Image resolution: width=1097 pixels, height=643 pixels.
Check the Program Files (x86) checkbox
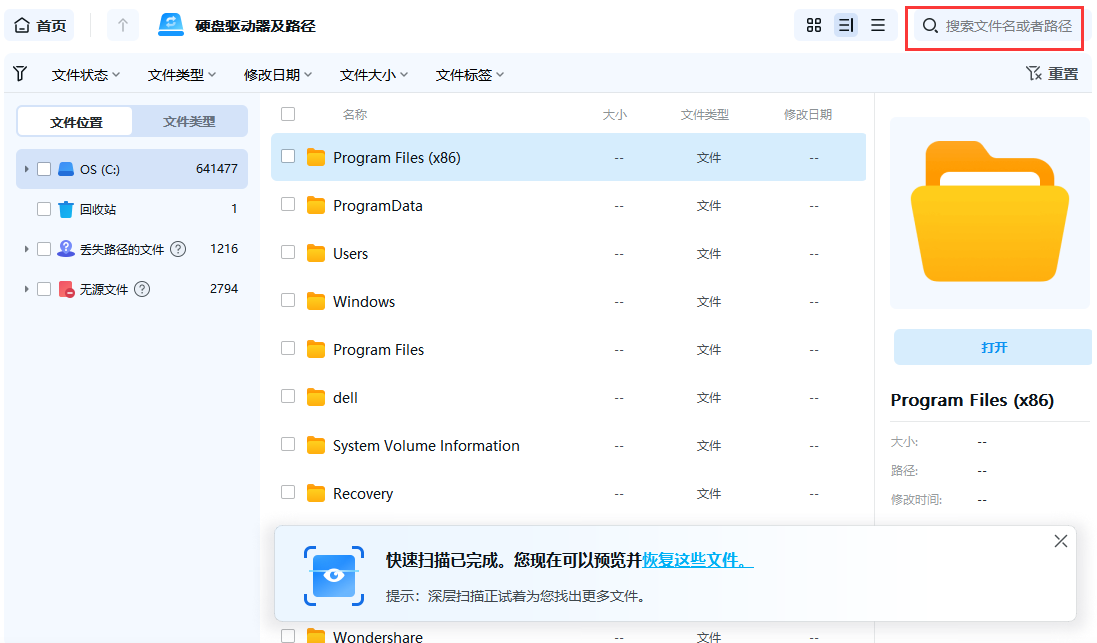288,157
